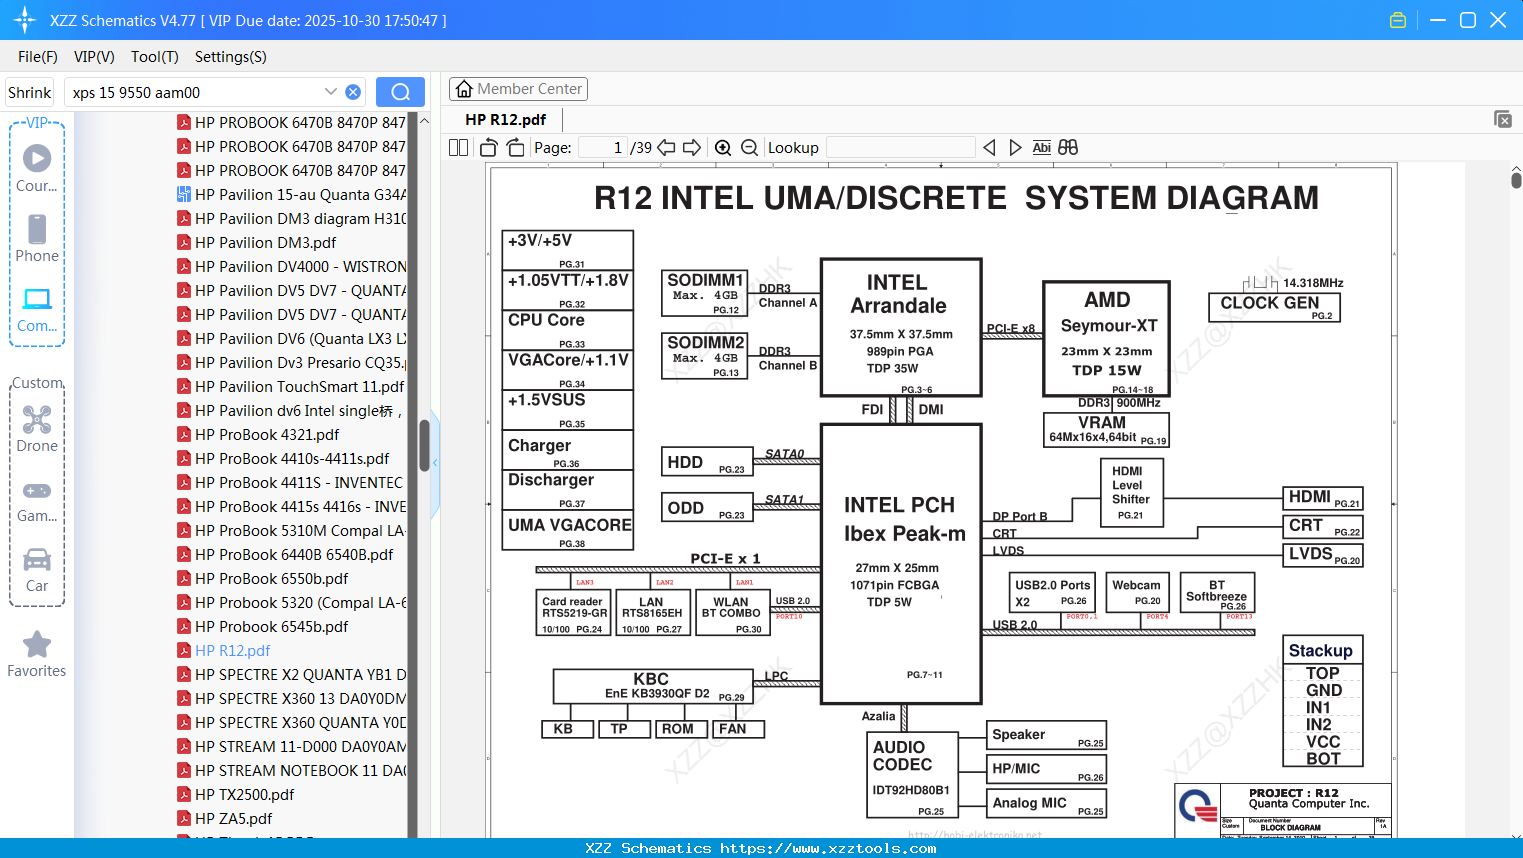1523x858 pixels.
Task: Select HP R12.pdf in file list
Action: tap(232, 650)
